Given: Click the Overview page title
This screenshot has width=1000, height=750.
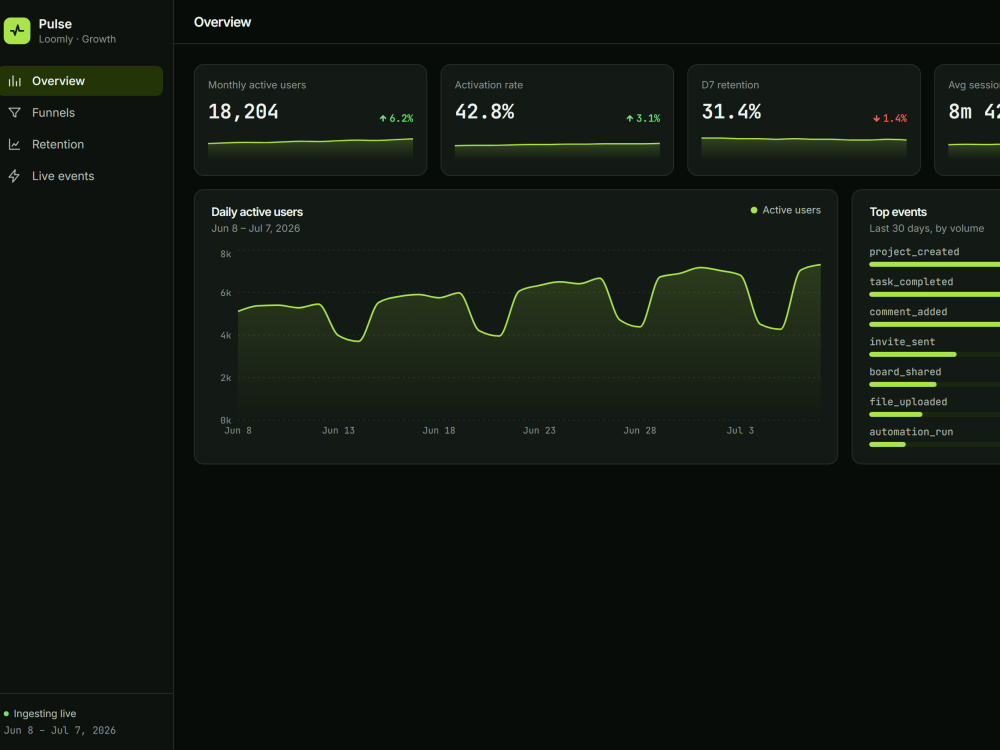Looking at the screenshot, I should (x=223, y=22).
